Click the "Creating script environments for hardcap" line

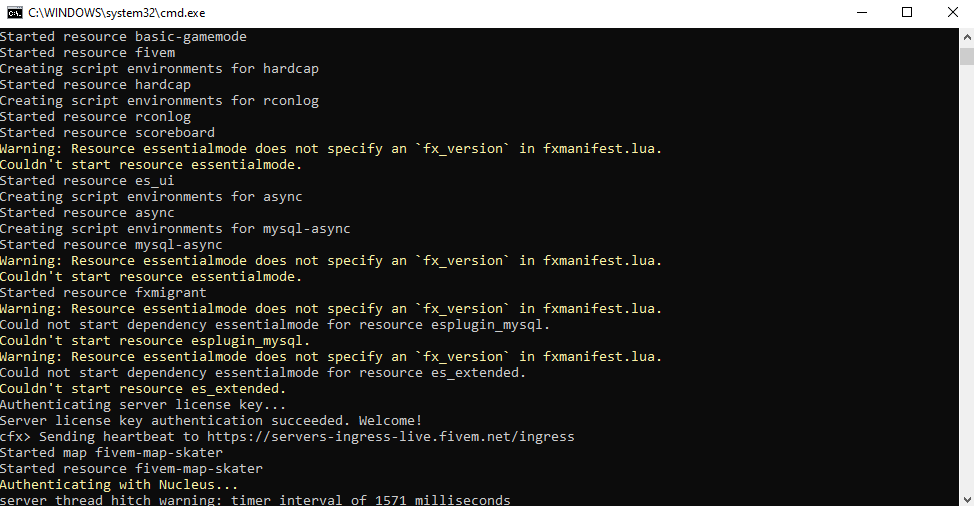(159, 68)
